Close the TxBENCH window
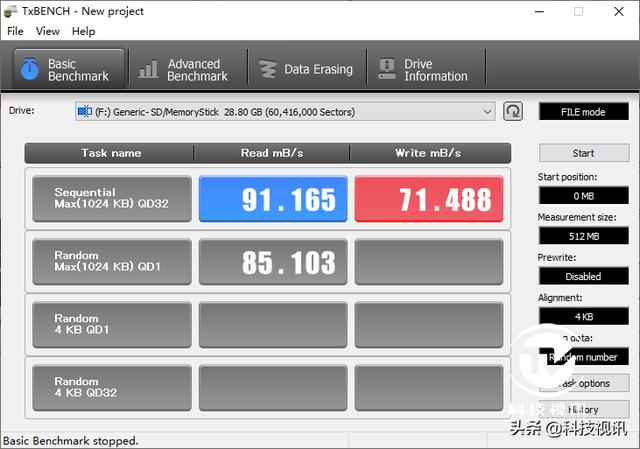Image resolution: width=640 pixels, height=449 pixels. [x=619, y=11]
